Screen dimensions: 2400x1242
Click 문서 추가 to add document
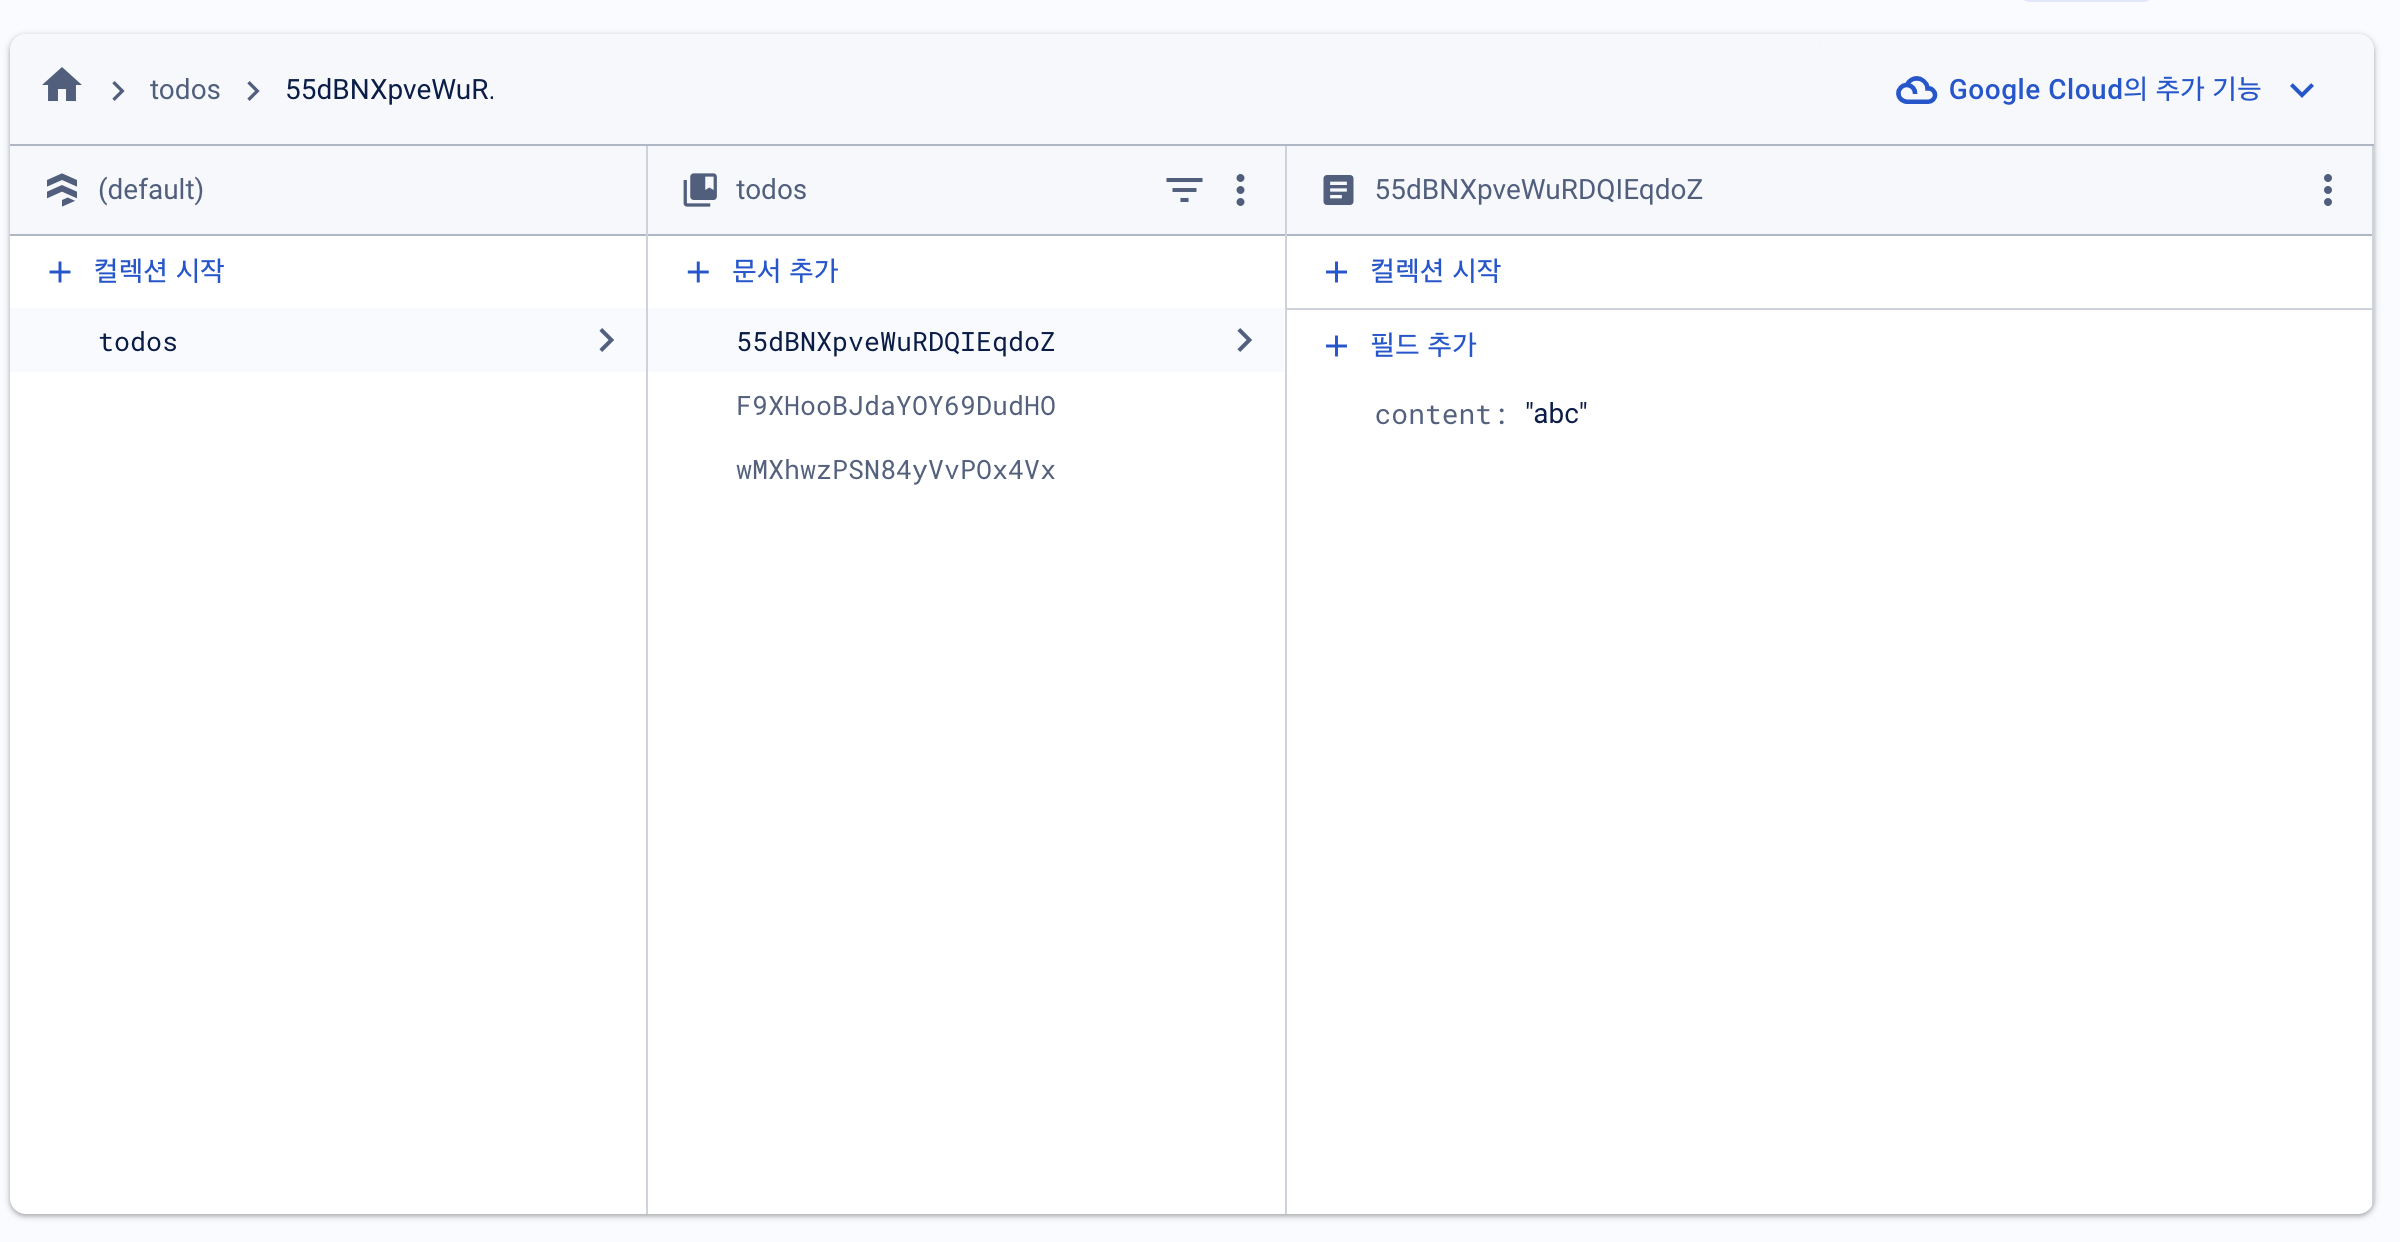(784, 271)
